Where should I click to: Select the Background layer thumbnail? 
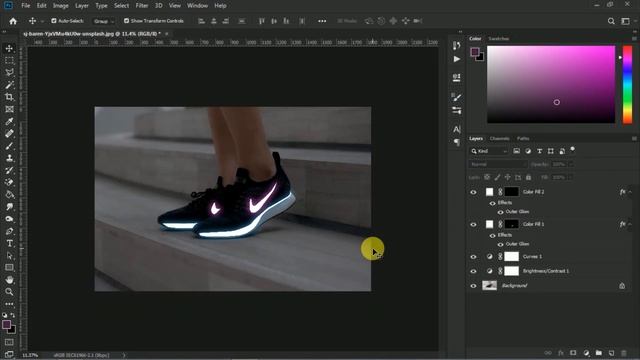click(x=489, y=286)
